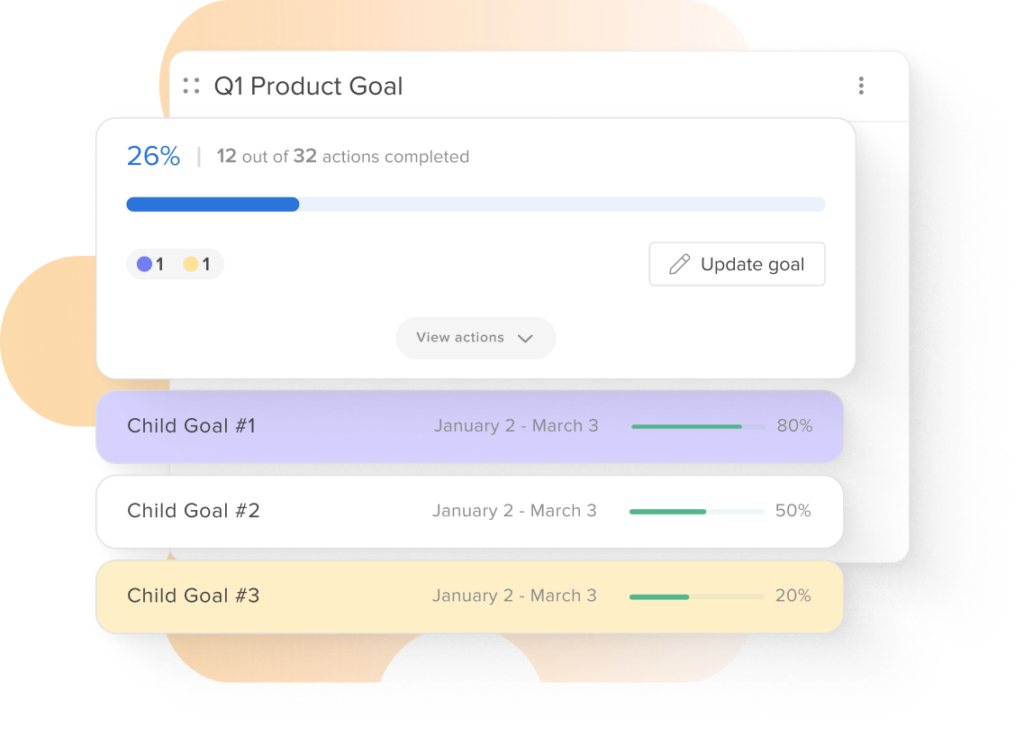Open Child Goal #3 row
Viewport: 1024px width, 737px height.
(x=470, y=596)
